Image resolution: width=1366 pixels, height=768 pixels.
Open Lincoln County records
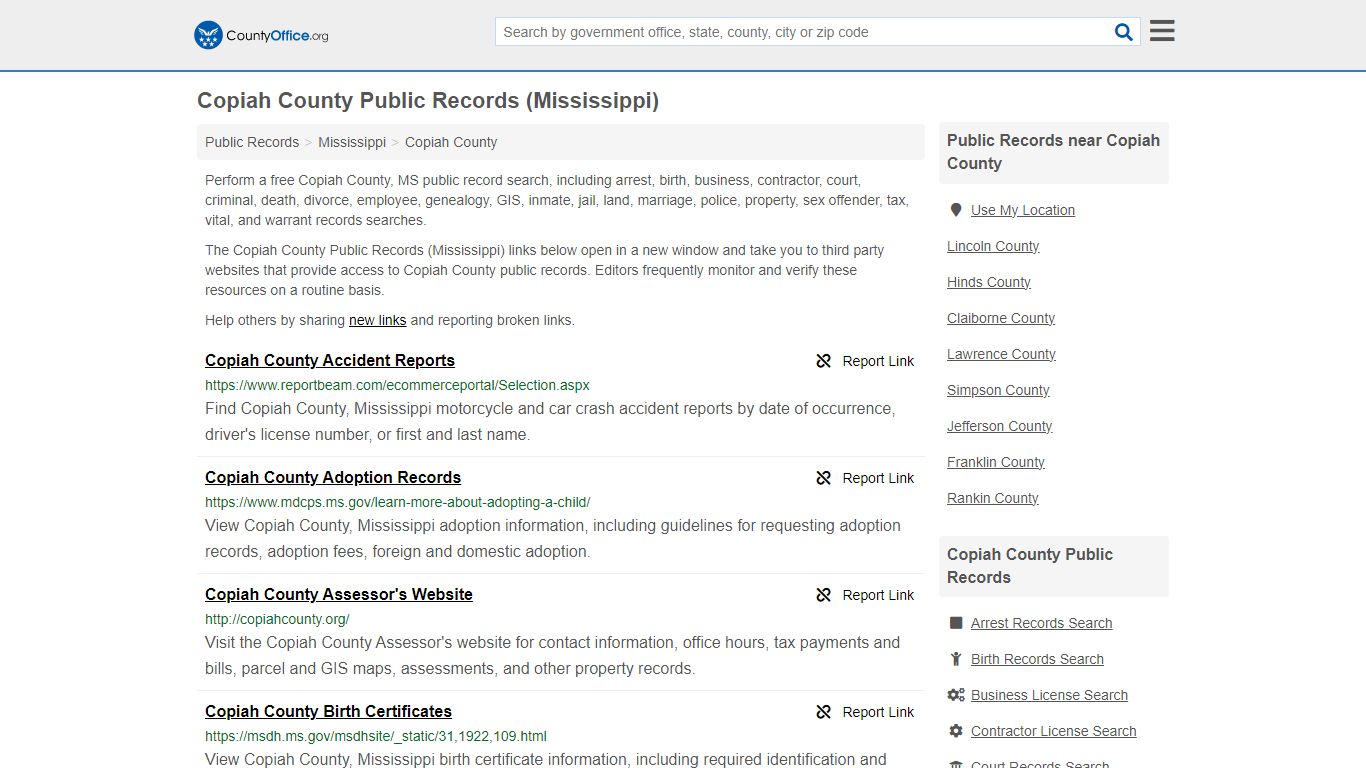[x=993, y=246]
